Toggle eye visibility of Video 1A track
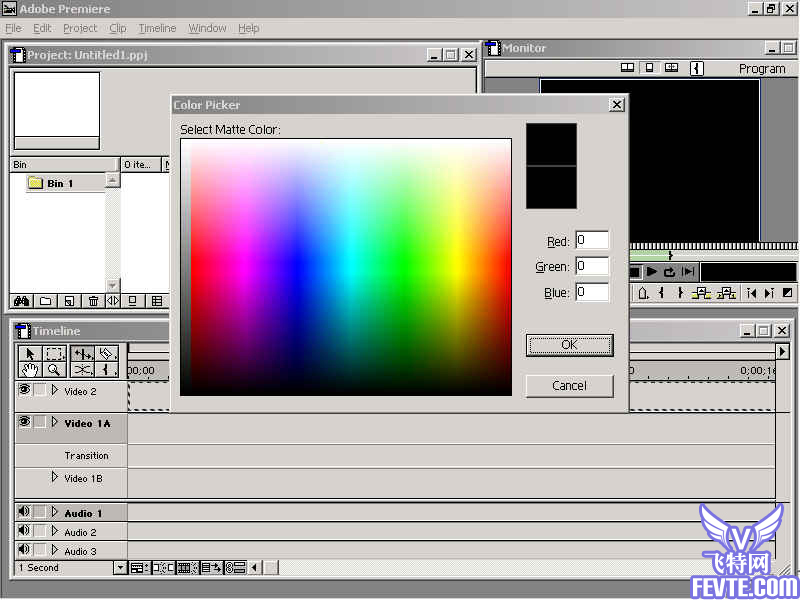The height and width of the screenshot is (600, 800). [24, 422]
